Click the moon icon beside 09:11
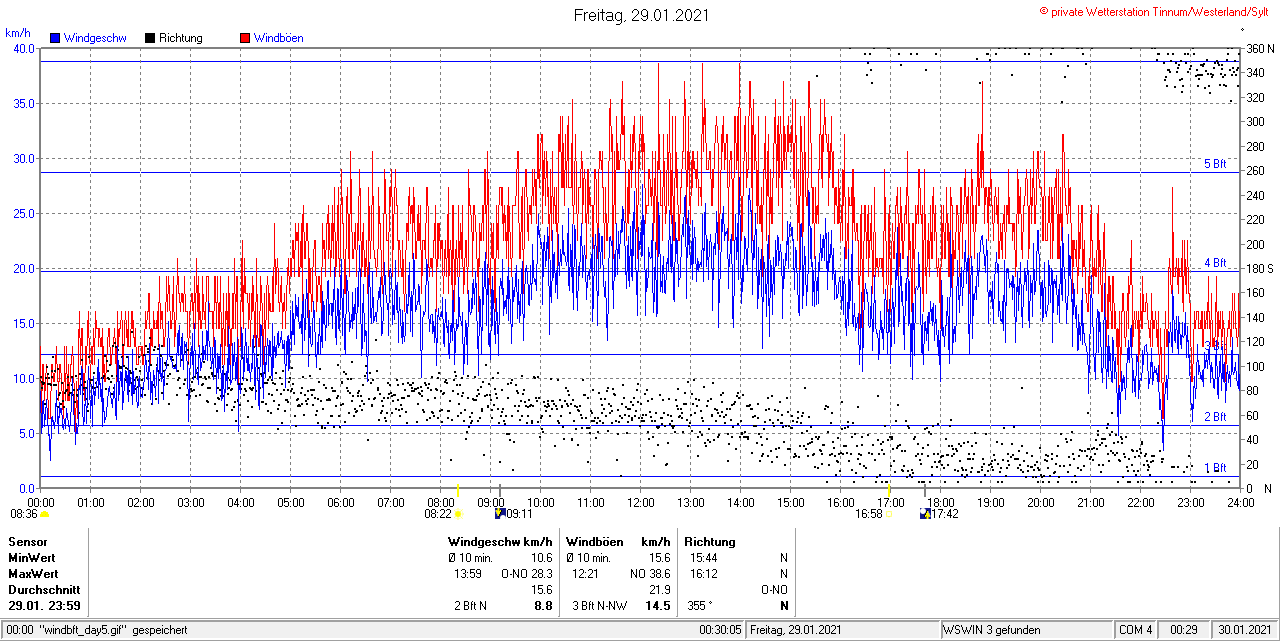Screen dimensions: 1280x641 pyautogui.click(x=500, y=514)
